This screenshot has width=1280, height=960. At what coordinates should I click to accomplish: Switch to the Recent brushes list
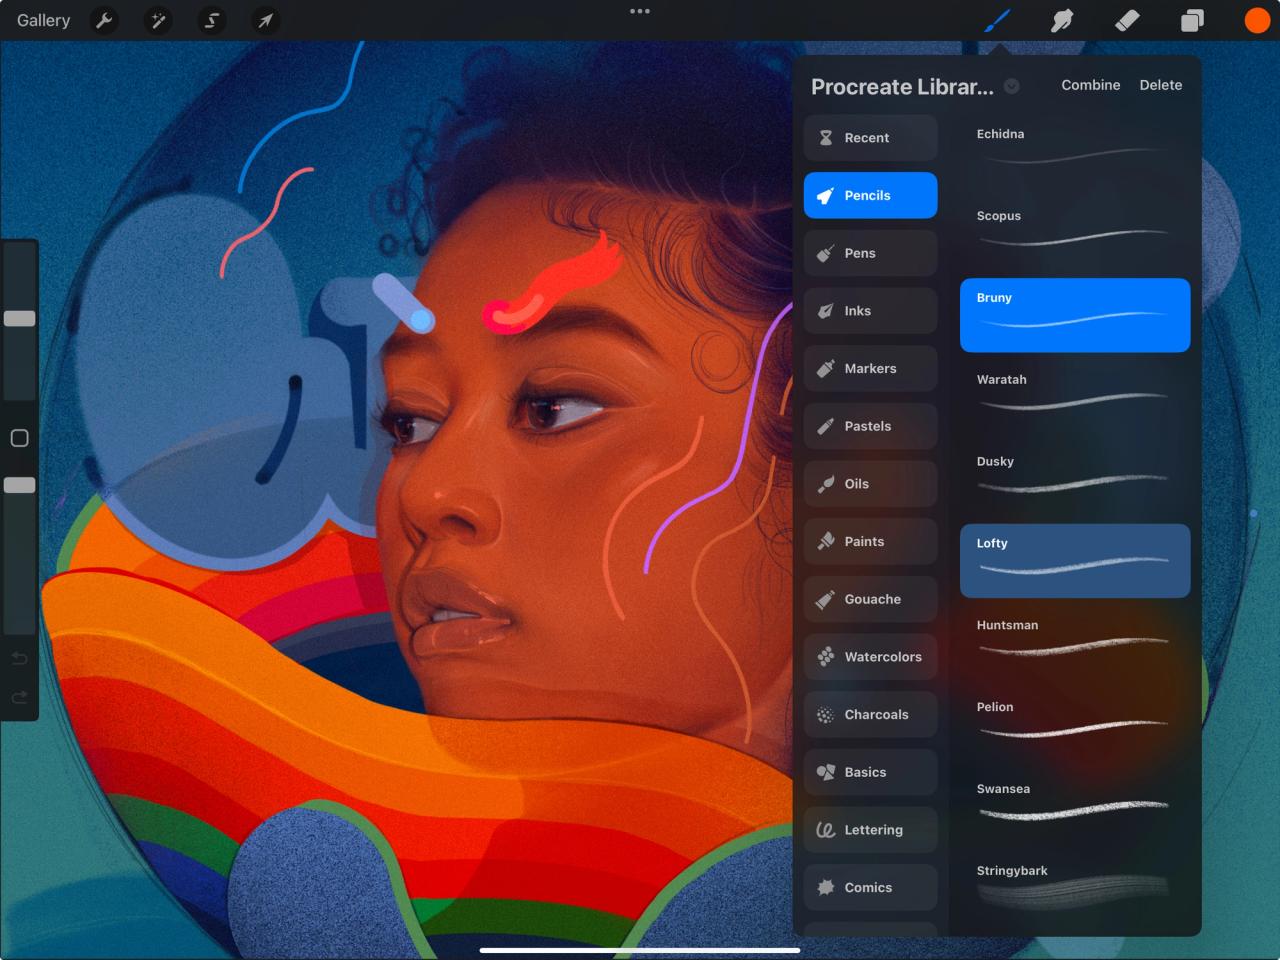[x=869, y=137]
